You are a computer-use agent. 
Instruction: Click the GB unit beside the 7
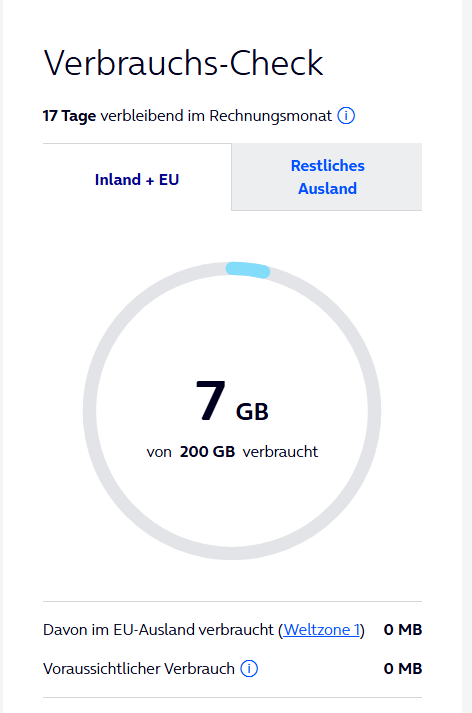point(252,412)
